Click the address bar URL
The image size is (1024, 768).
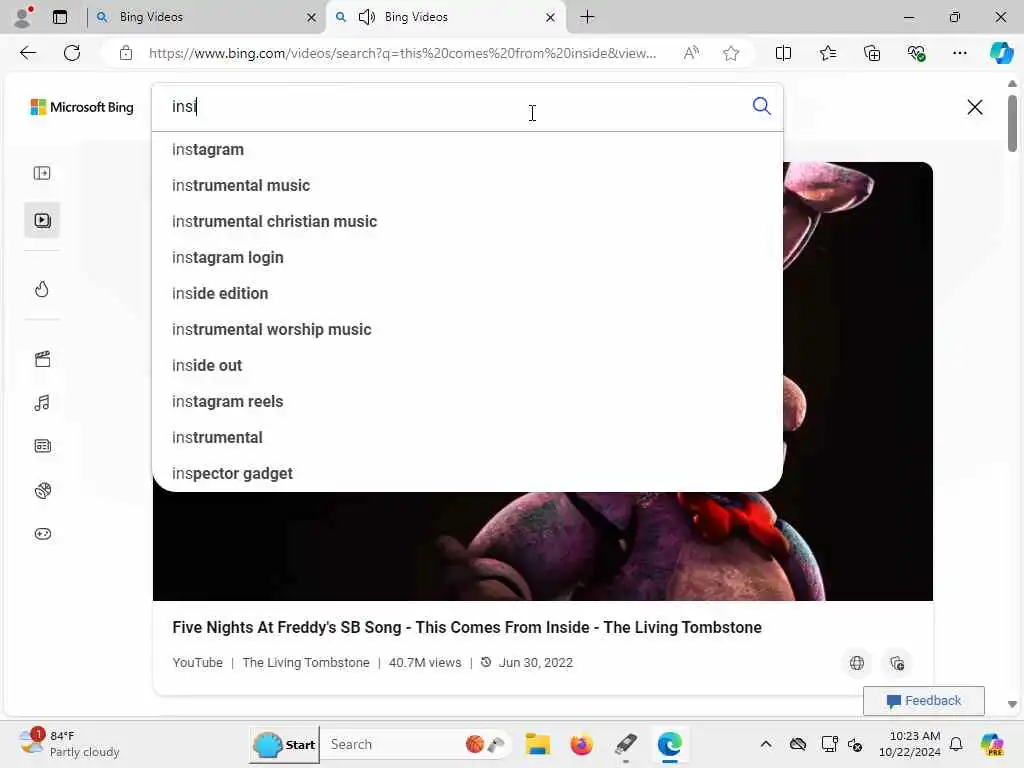point(402,53)
